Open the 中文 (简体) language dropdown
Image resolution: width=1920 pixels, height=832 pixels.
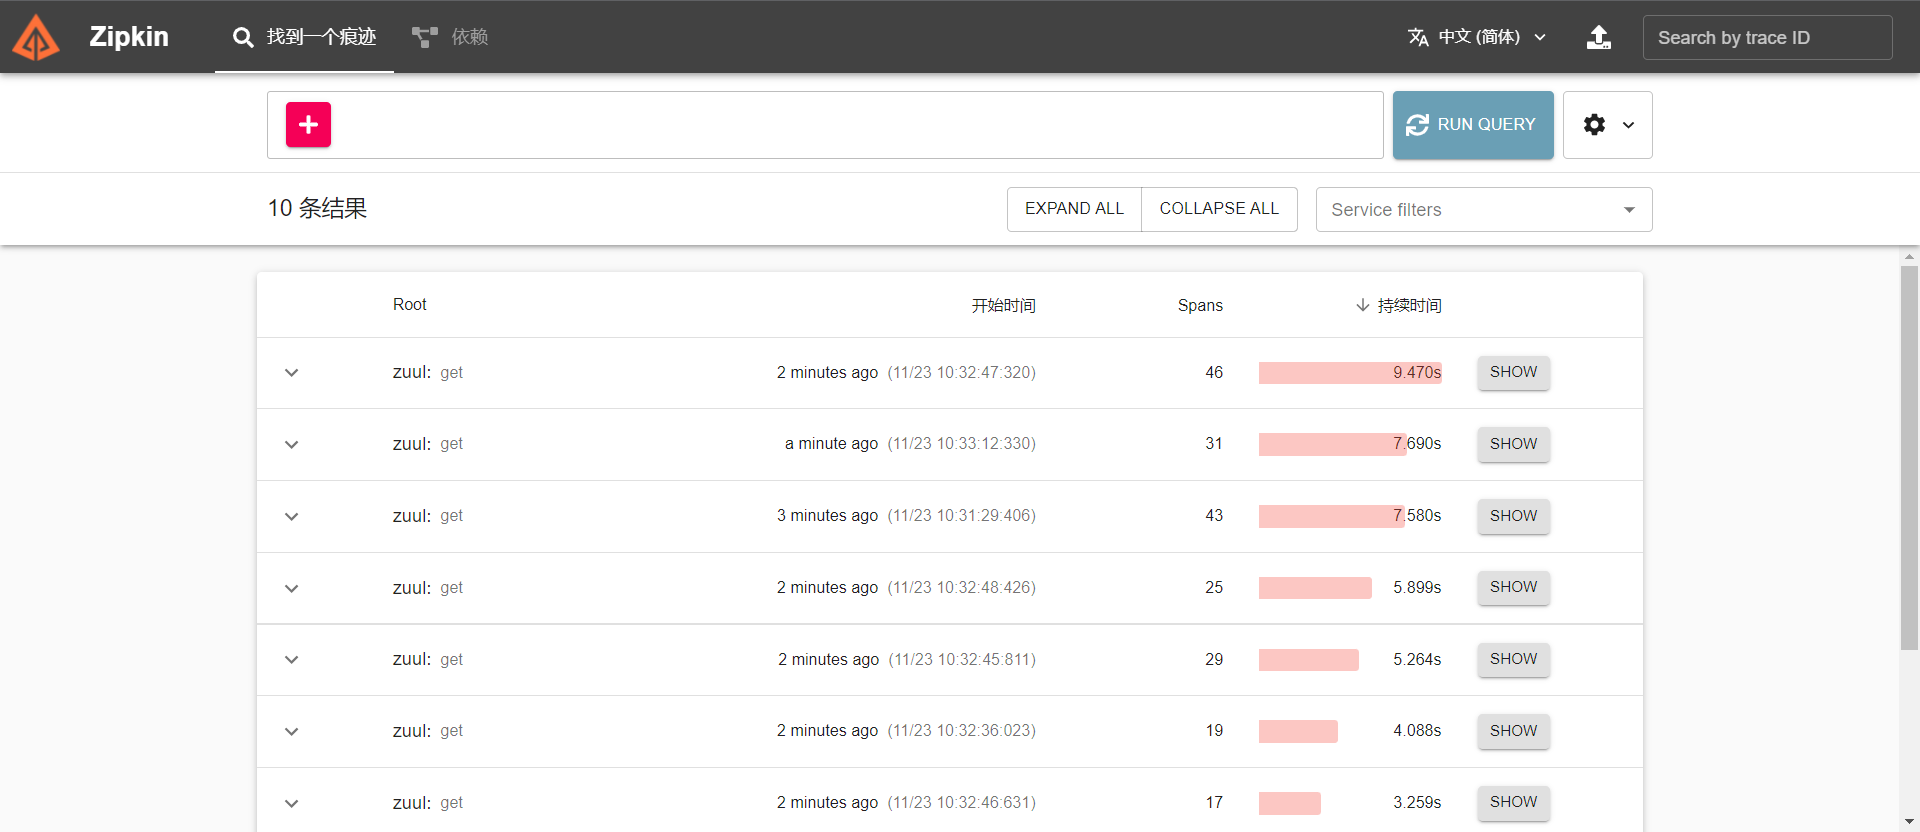(x=1477, y=37)
